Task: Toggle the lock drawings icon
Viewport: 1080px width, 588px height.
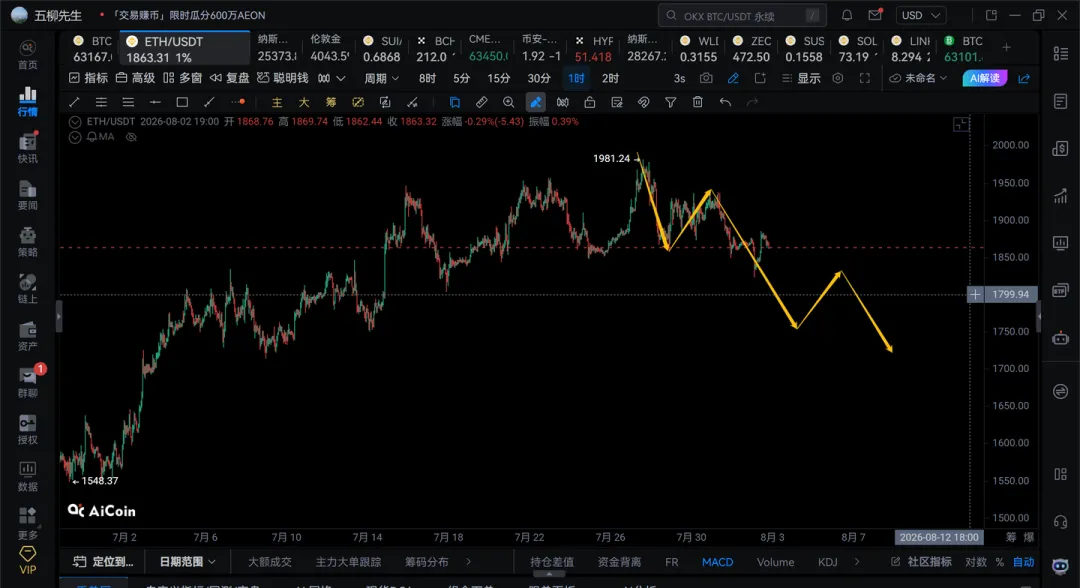Action: click(x=590, y=102)
